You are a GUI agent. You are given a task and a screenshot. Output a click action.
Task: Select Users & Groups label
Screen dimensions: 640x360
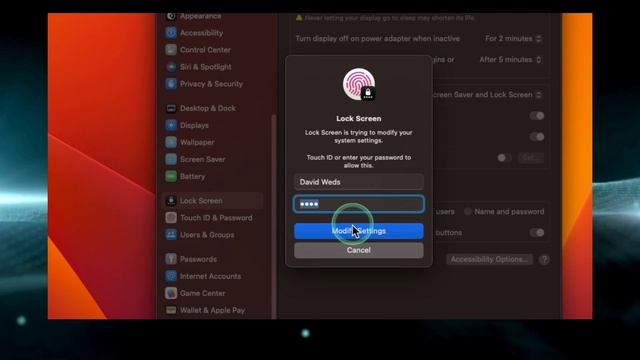click(x=207, y=235)
